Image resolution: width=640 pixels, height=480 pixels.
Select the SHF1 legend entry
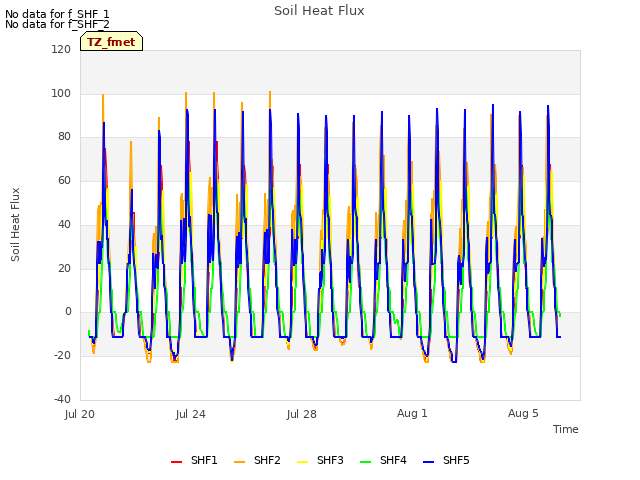194,461
